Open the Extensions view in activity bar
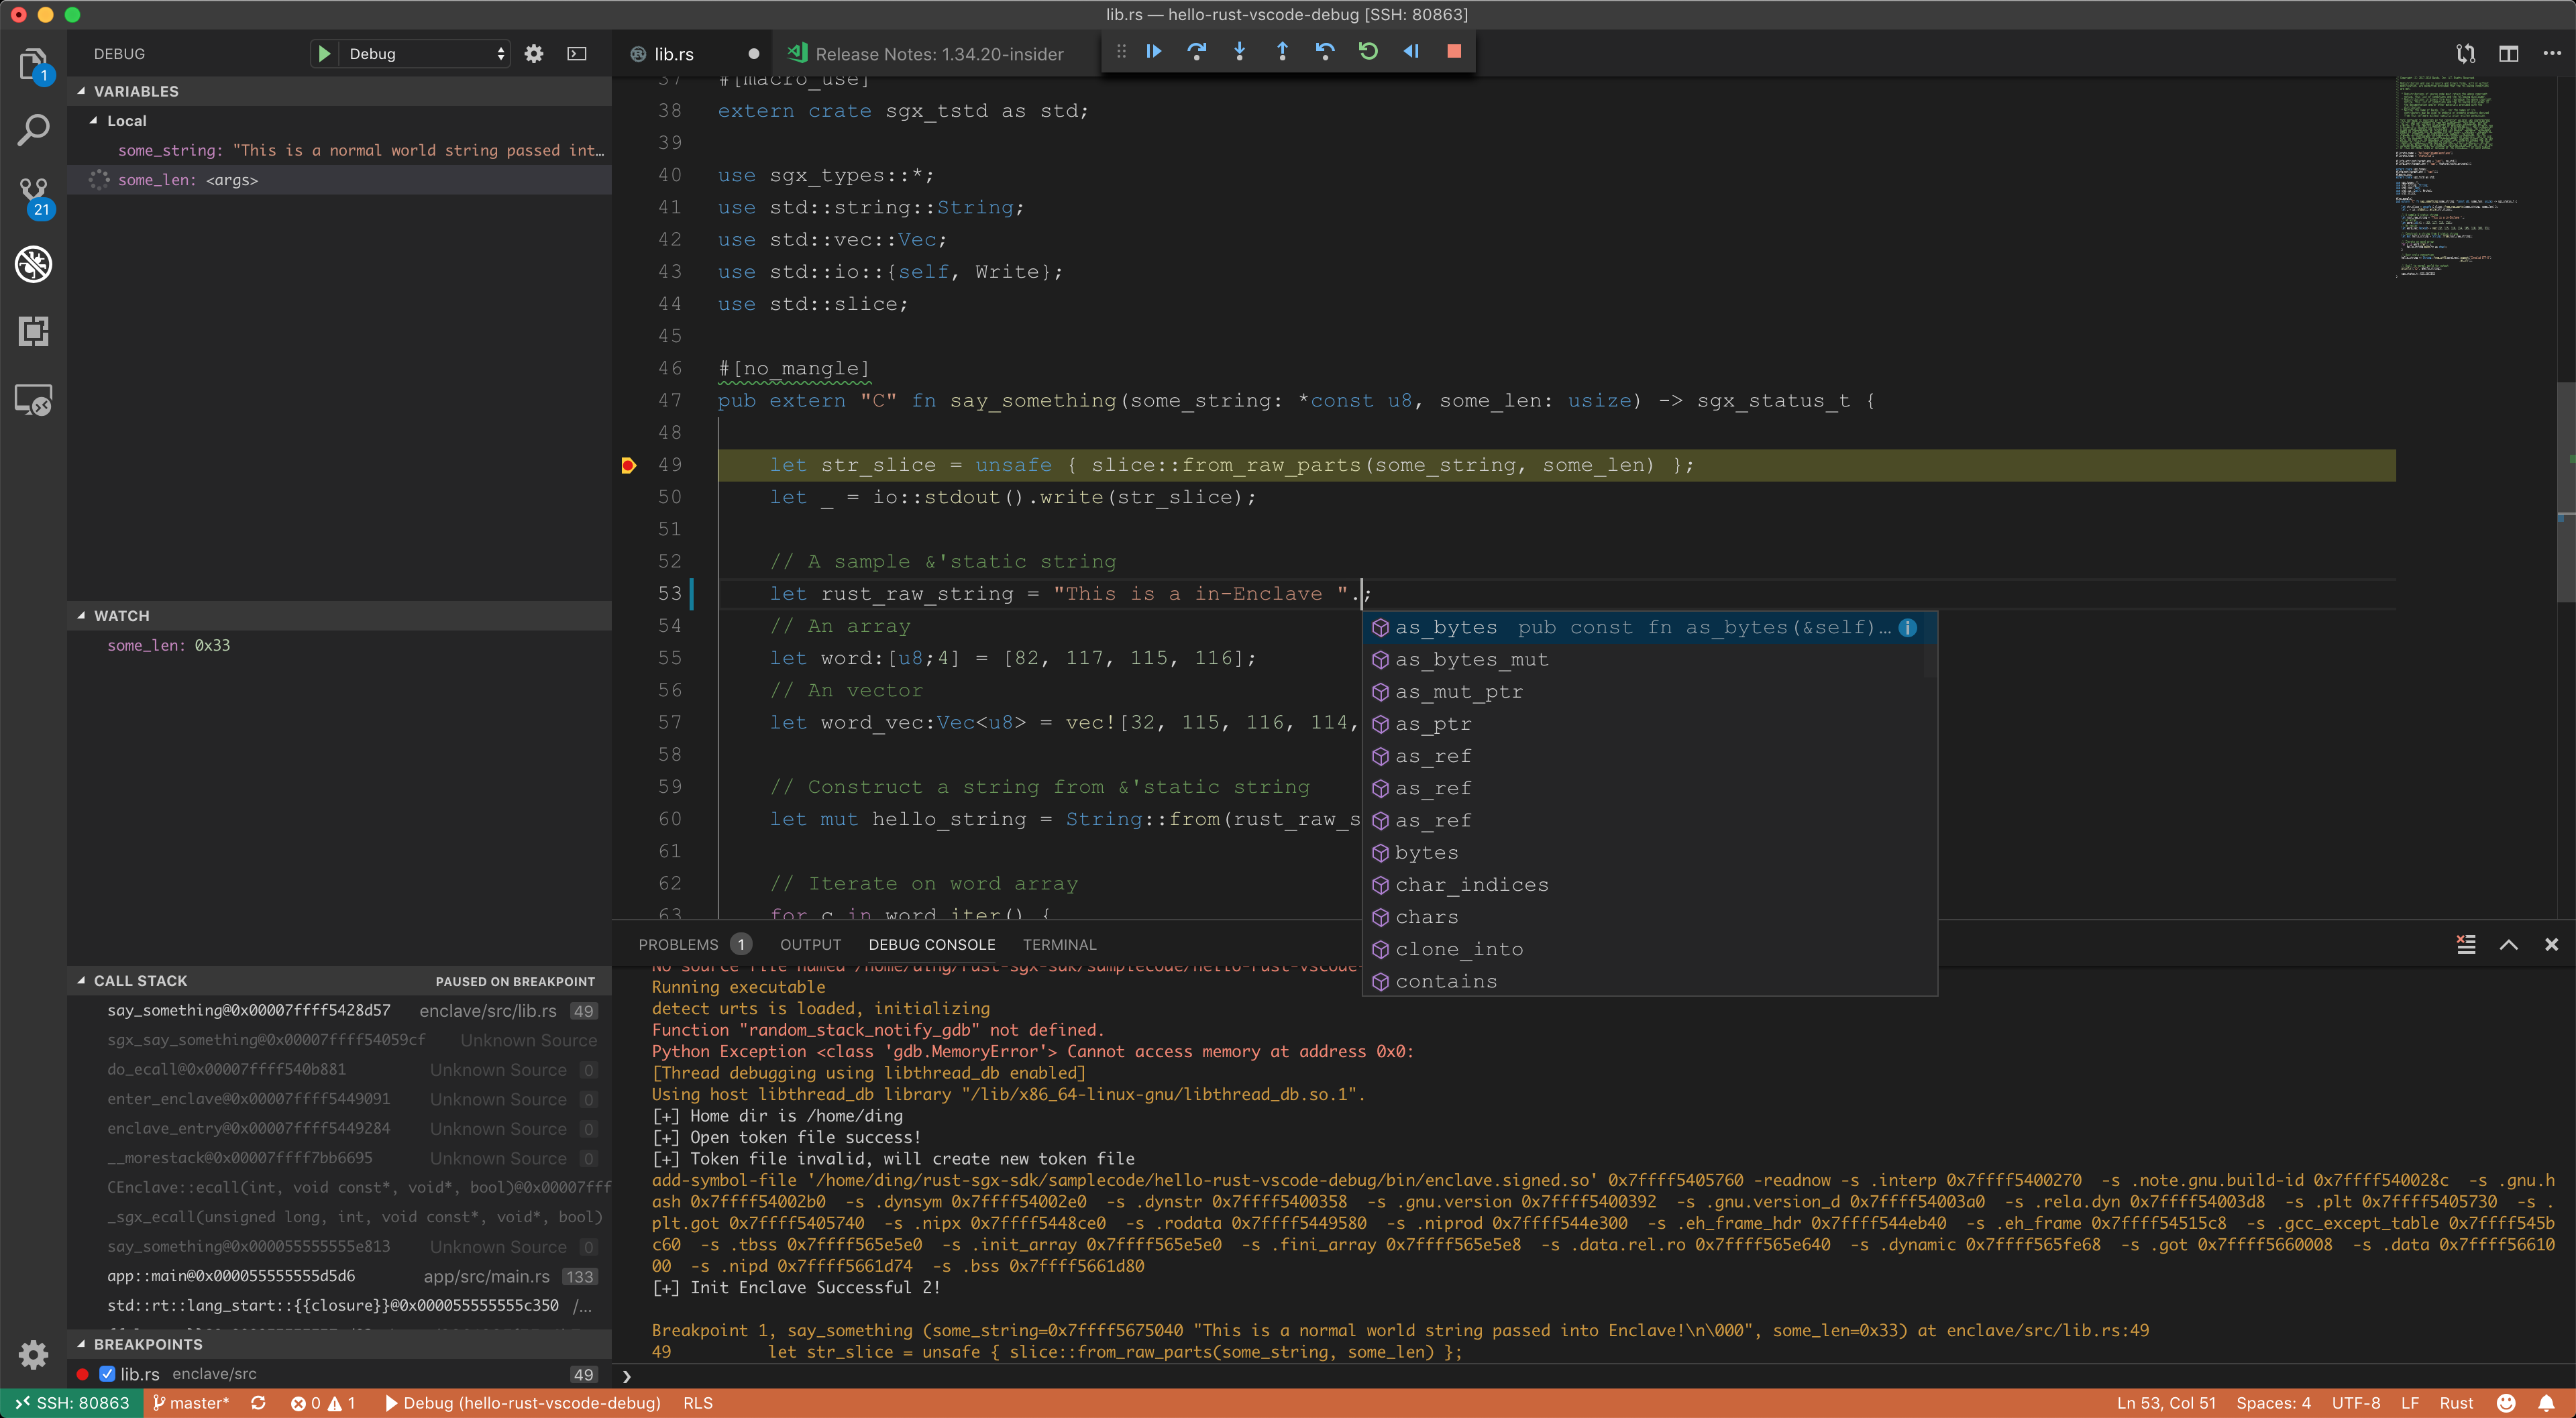 [x=34, y=331]
